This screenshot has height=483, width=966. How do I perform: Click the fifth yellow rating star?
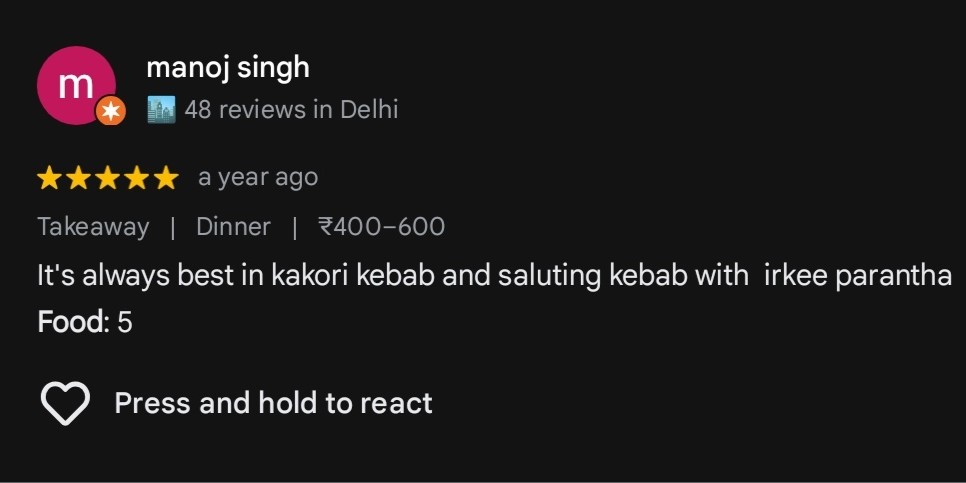coord(166,179)
